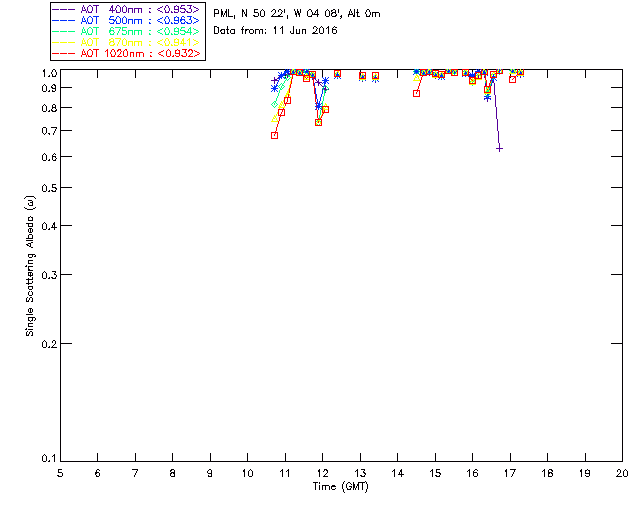This screenshot has height=512, width=640.
Task: Click the green dashed line sample in legend
Action: pos(64,31)
